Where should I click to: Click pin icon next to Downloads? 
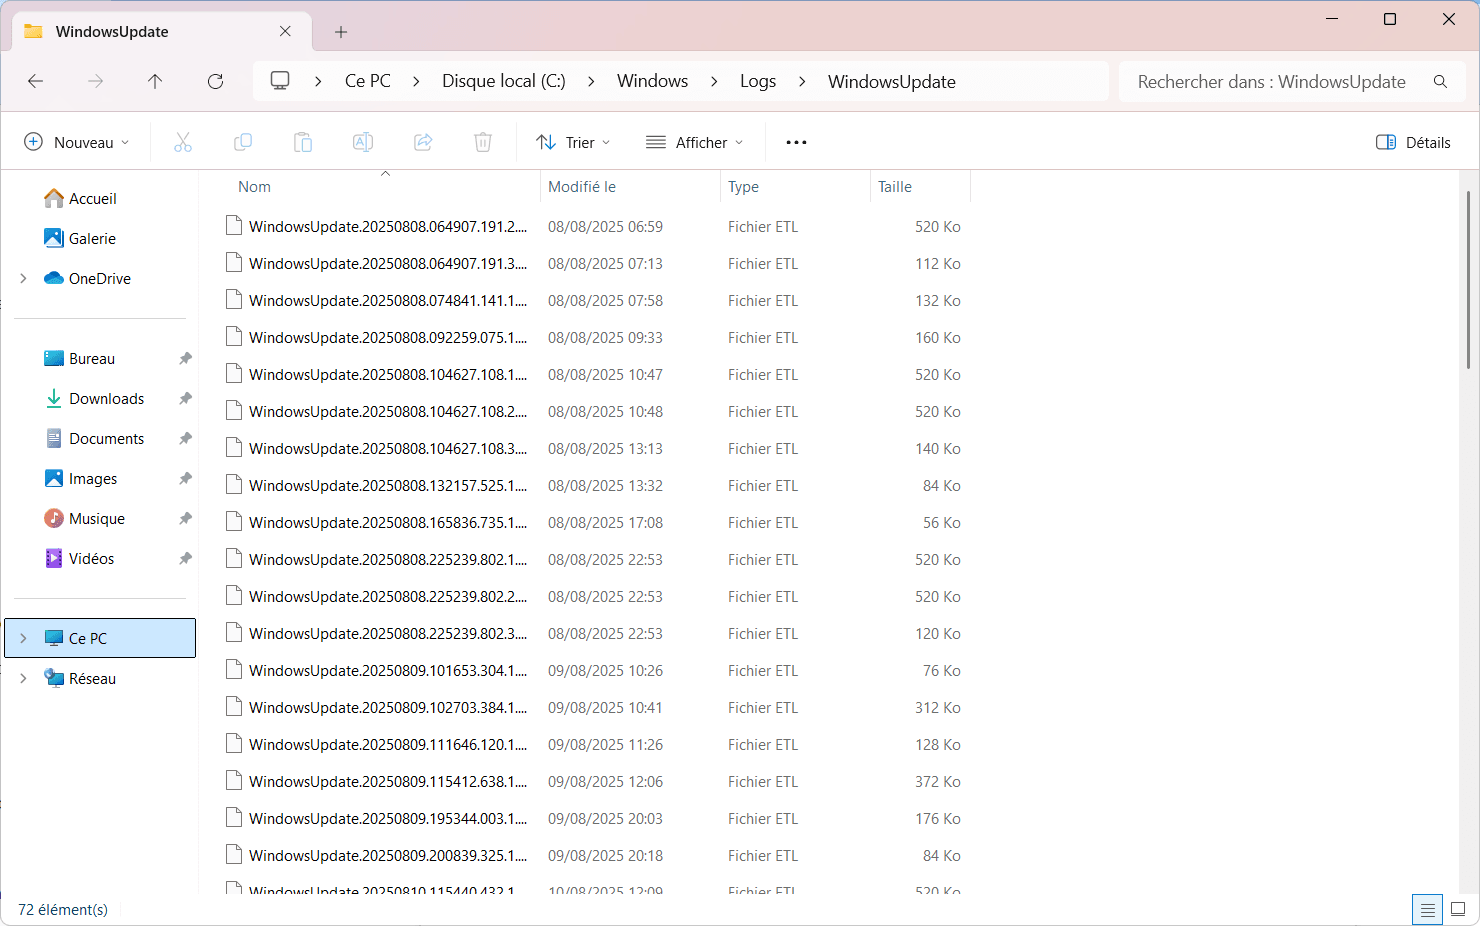coord(185,398)
